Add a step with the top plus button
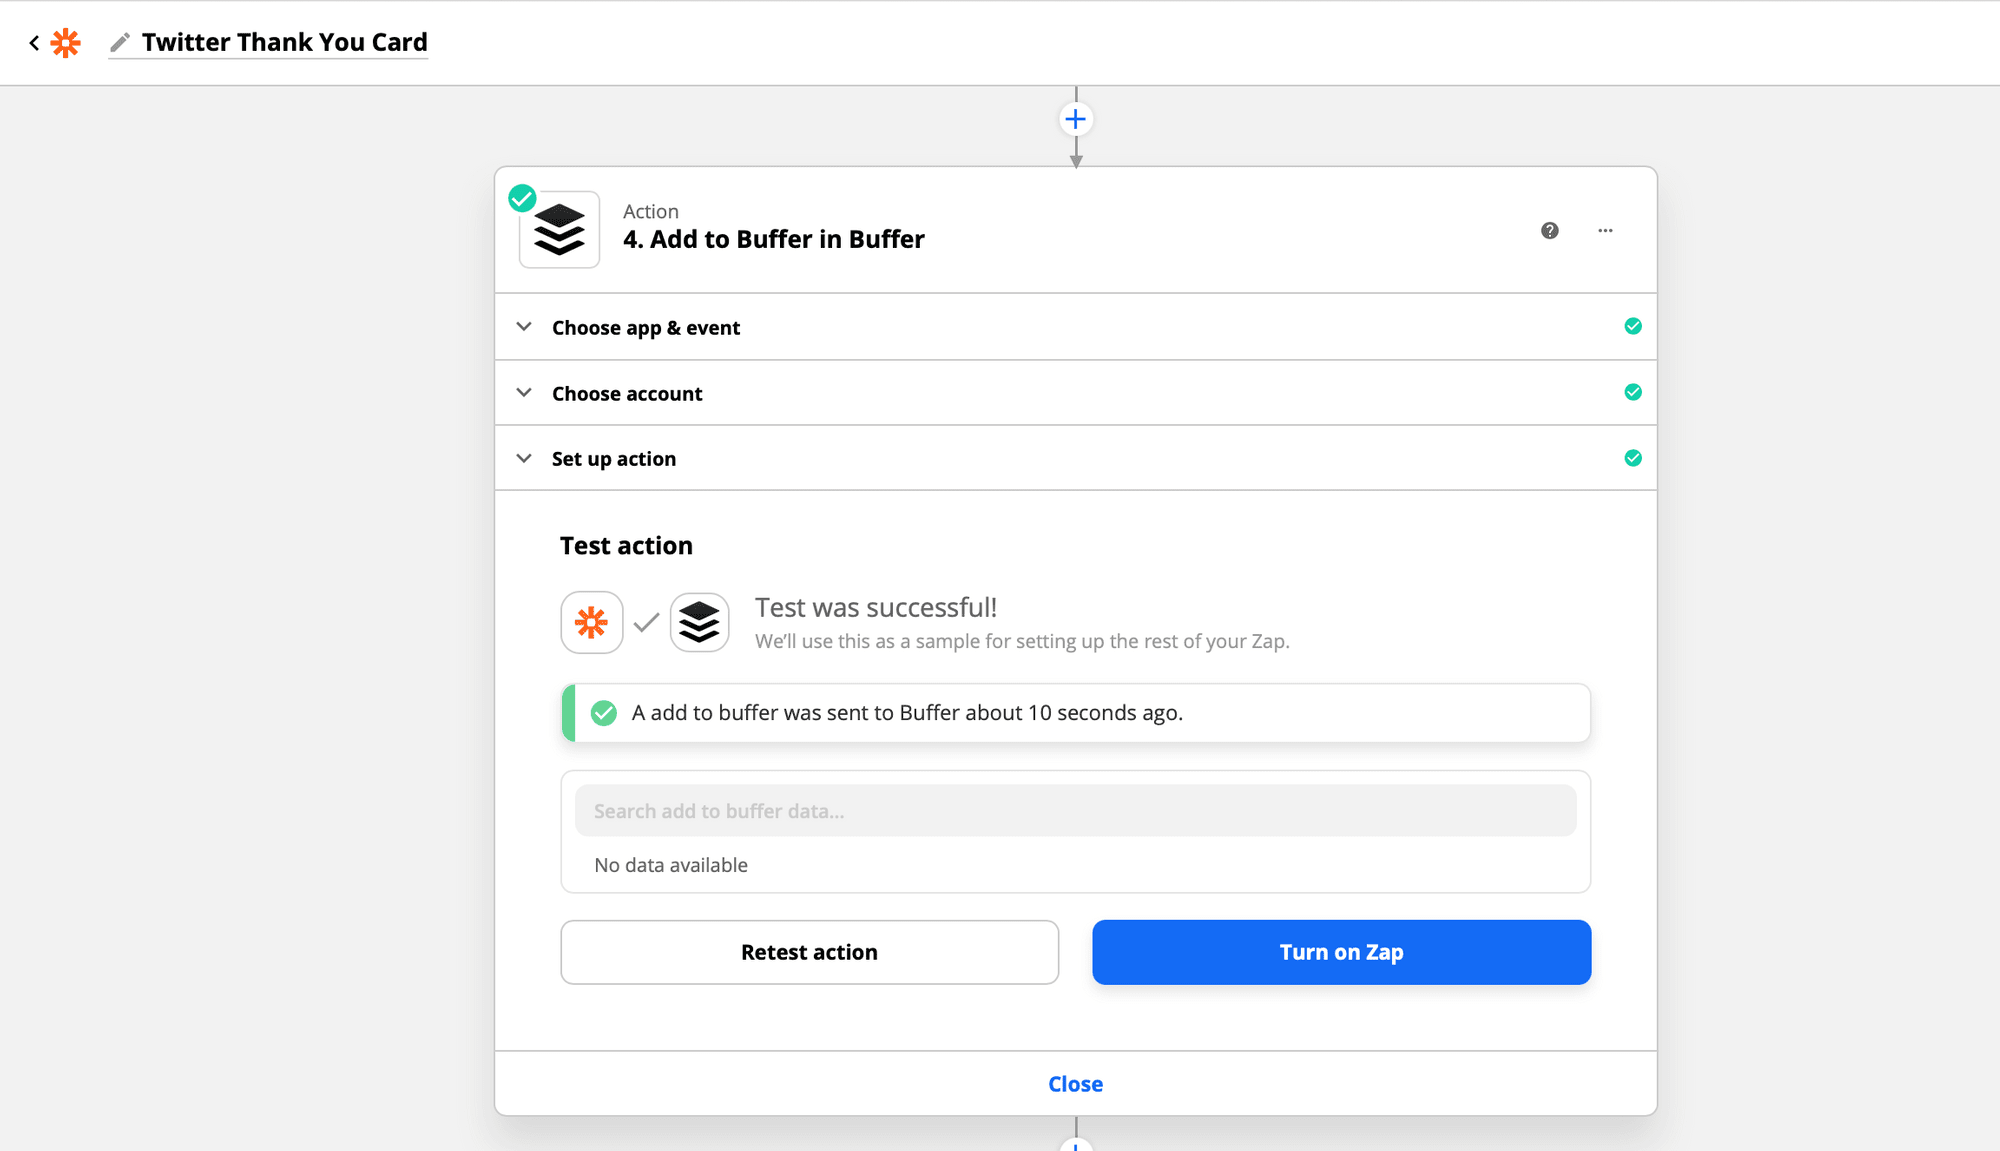 click(1076, 120)
